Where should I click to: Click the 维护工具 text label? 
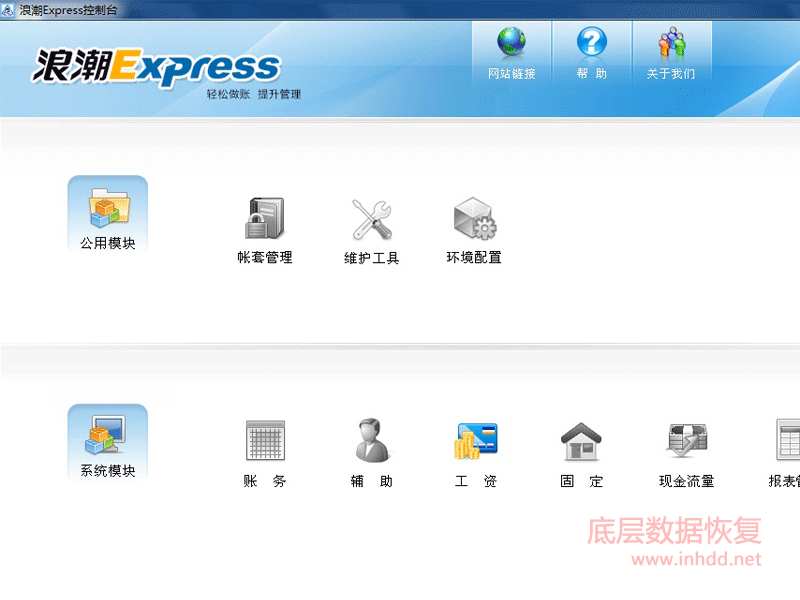371,258
